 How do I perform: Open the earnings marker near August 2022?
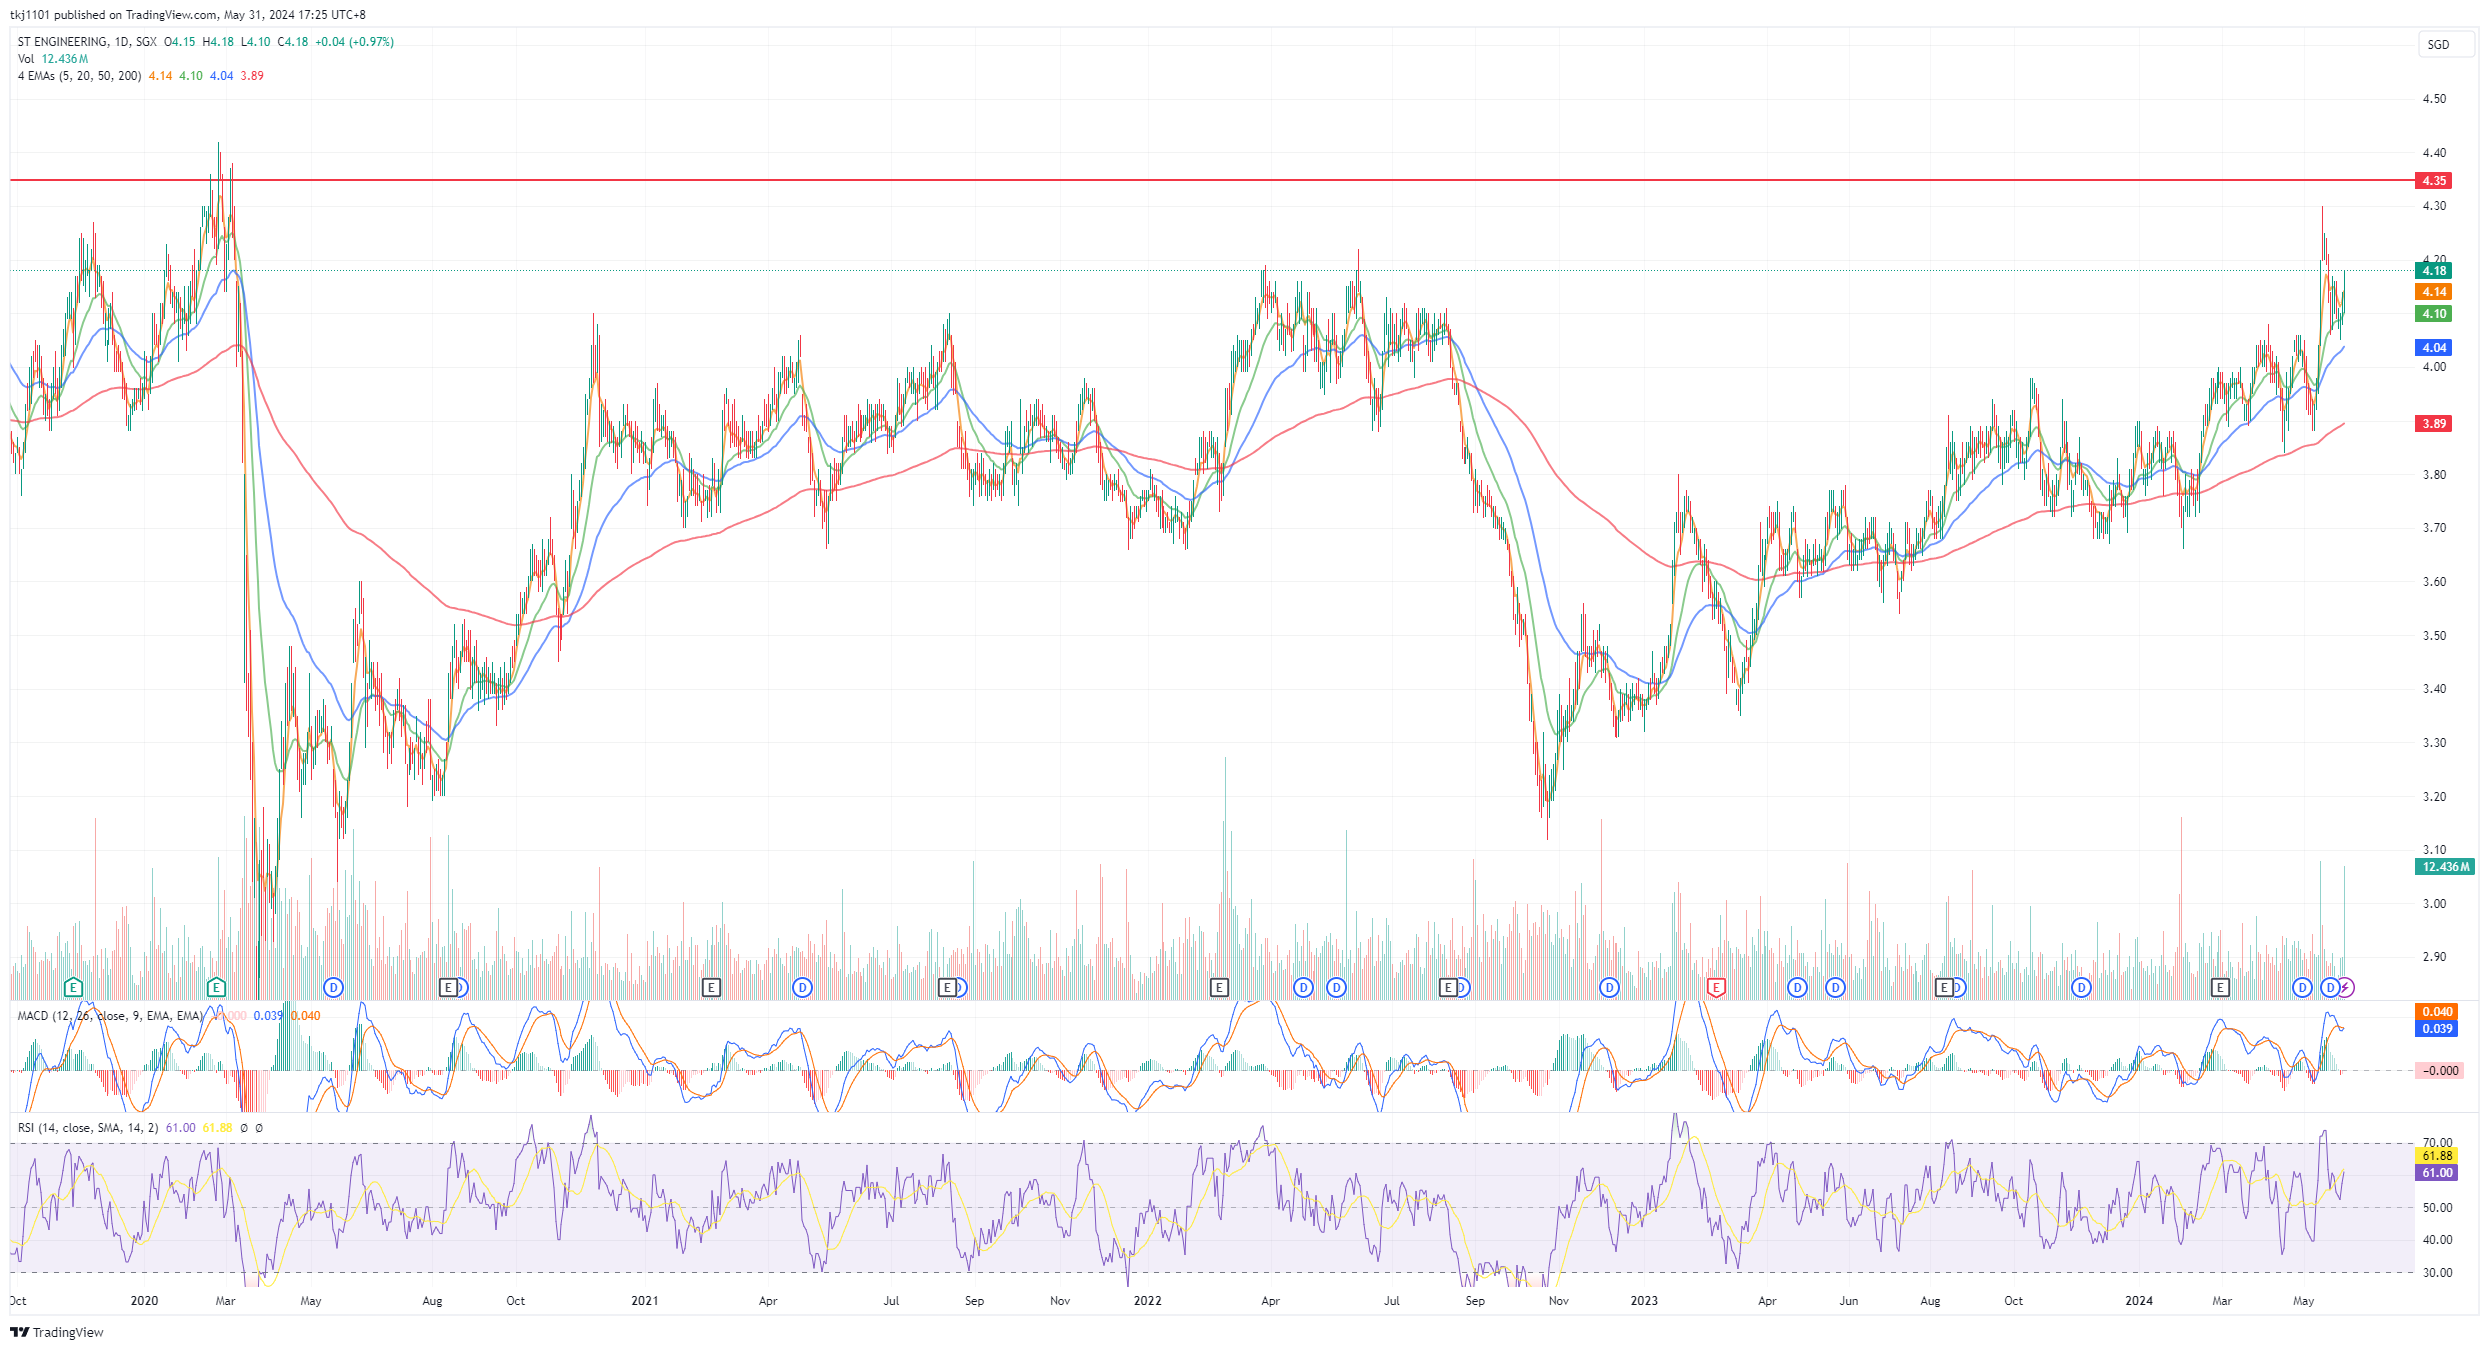[1447, 988]
